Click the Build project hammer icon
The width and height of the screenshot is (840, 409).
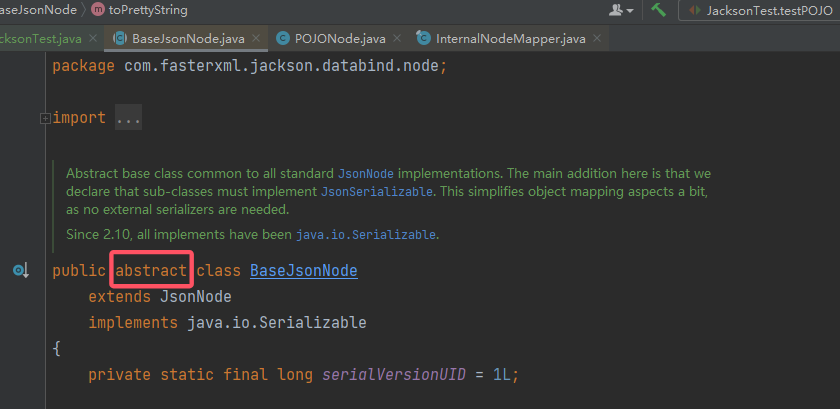(x=658, y=10)
